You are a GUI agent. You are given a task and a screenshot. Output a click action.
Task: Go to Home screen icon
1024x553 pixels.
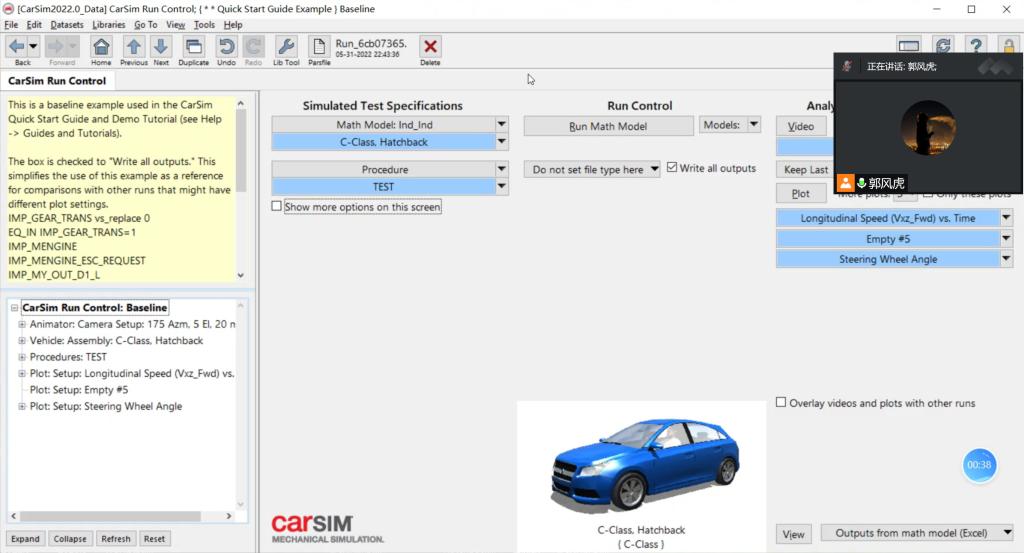[x=101, y=46]
